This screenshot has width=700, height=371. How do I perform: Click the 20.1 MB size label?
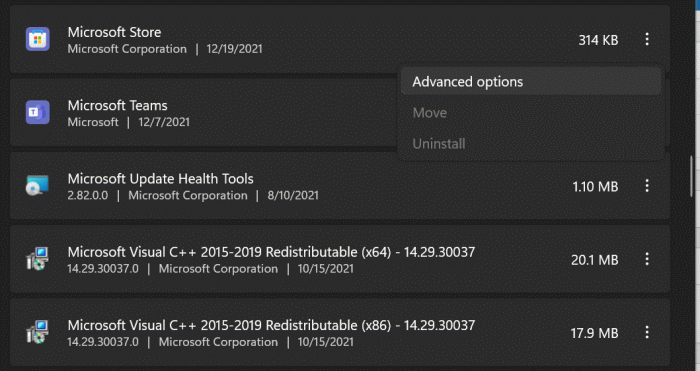click(595, 260)
